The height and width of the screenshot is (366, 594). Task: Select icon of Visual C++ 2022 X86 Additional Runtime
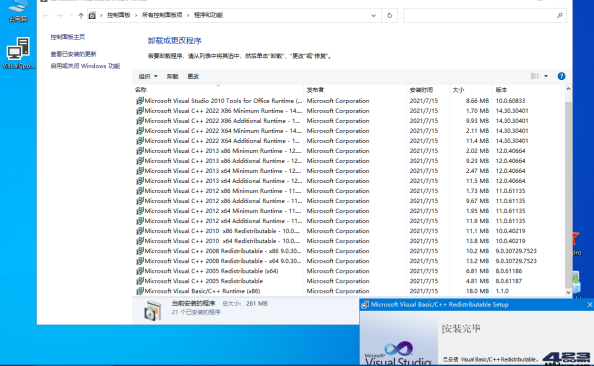click(x=140, y=121)
